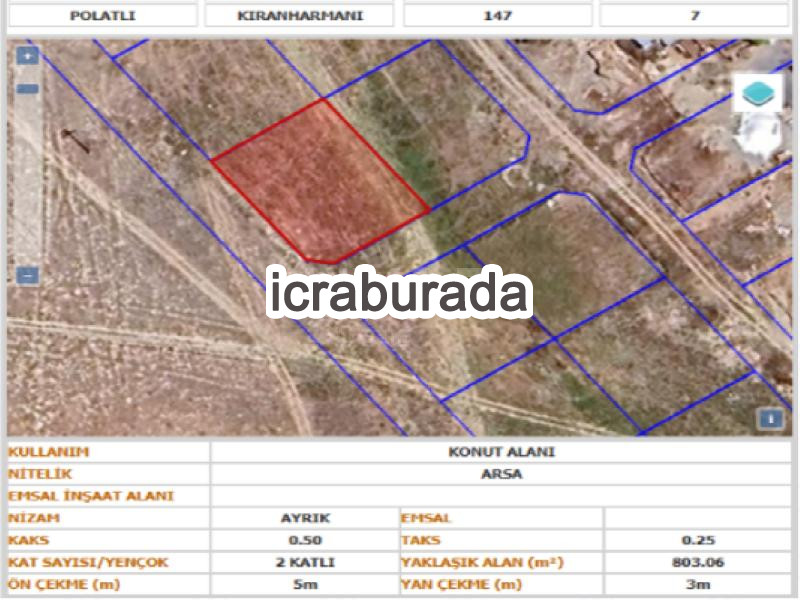The image size is (800, 600).
Task: Click the 2 KATLI value
Action: coord(305,562)
